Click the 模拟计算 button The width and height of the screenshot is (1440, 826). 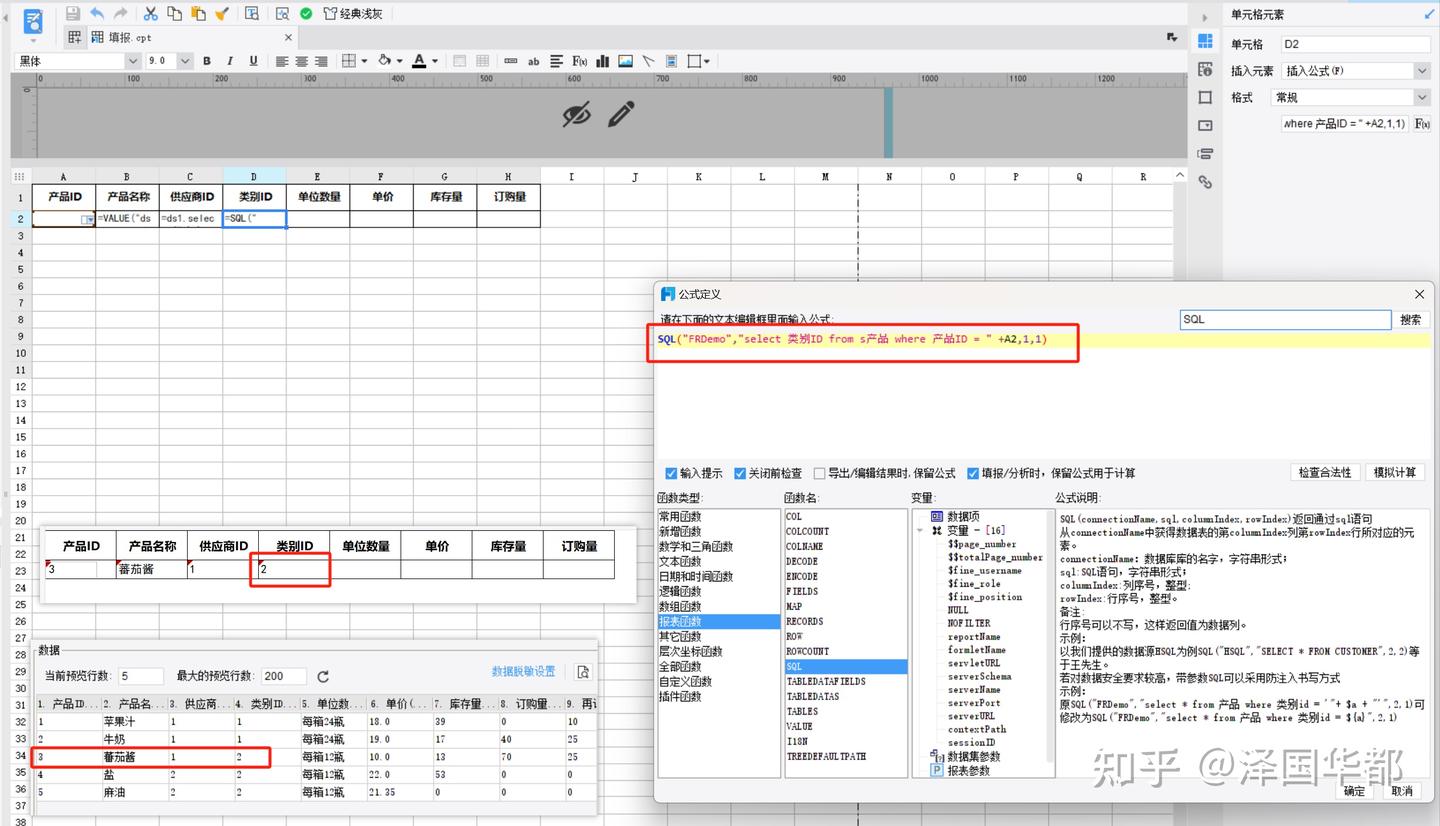coord(1395,472)
